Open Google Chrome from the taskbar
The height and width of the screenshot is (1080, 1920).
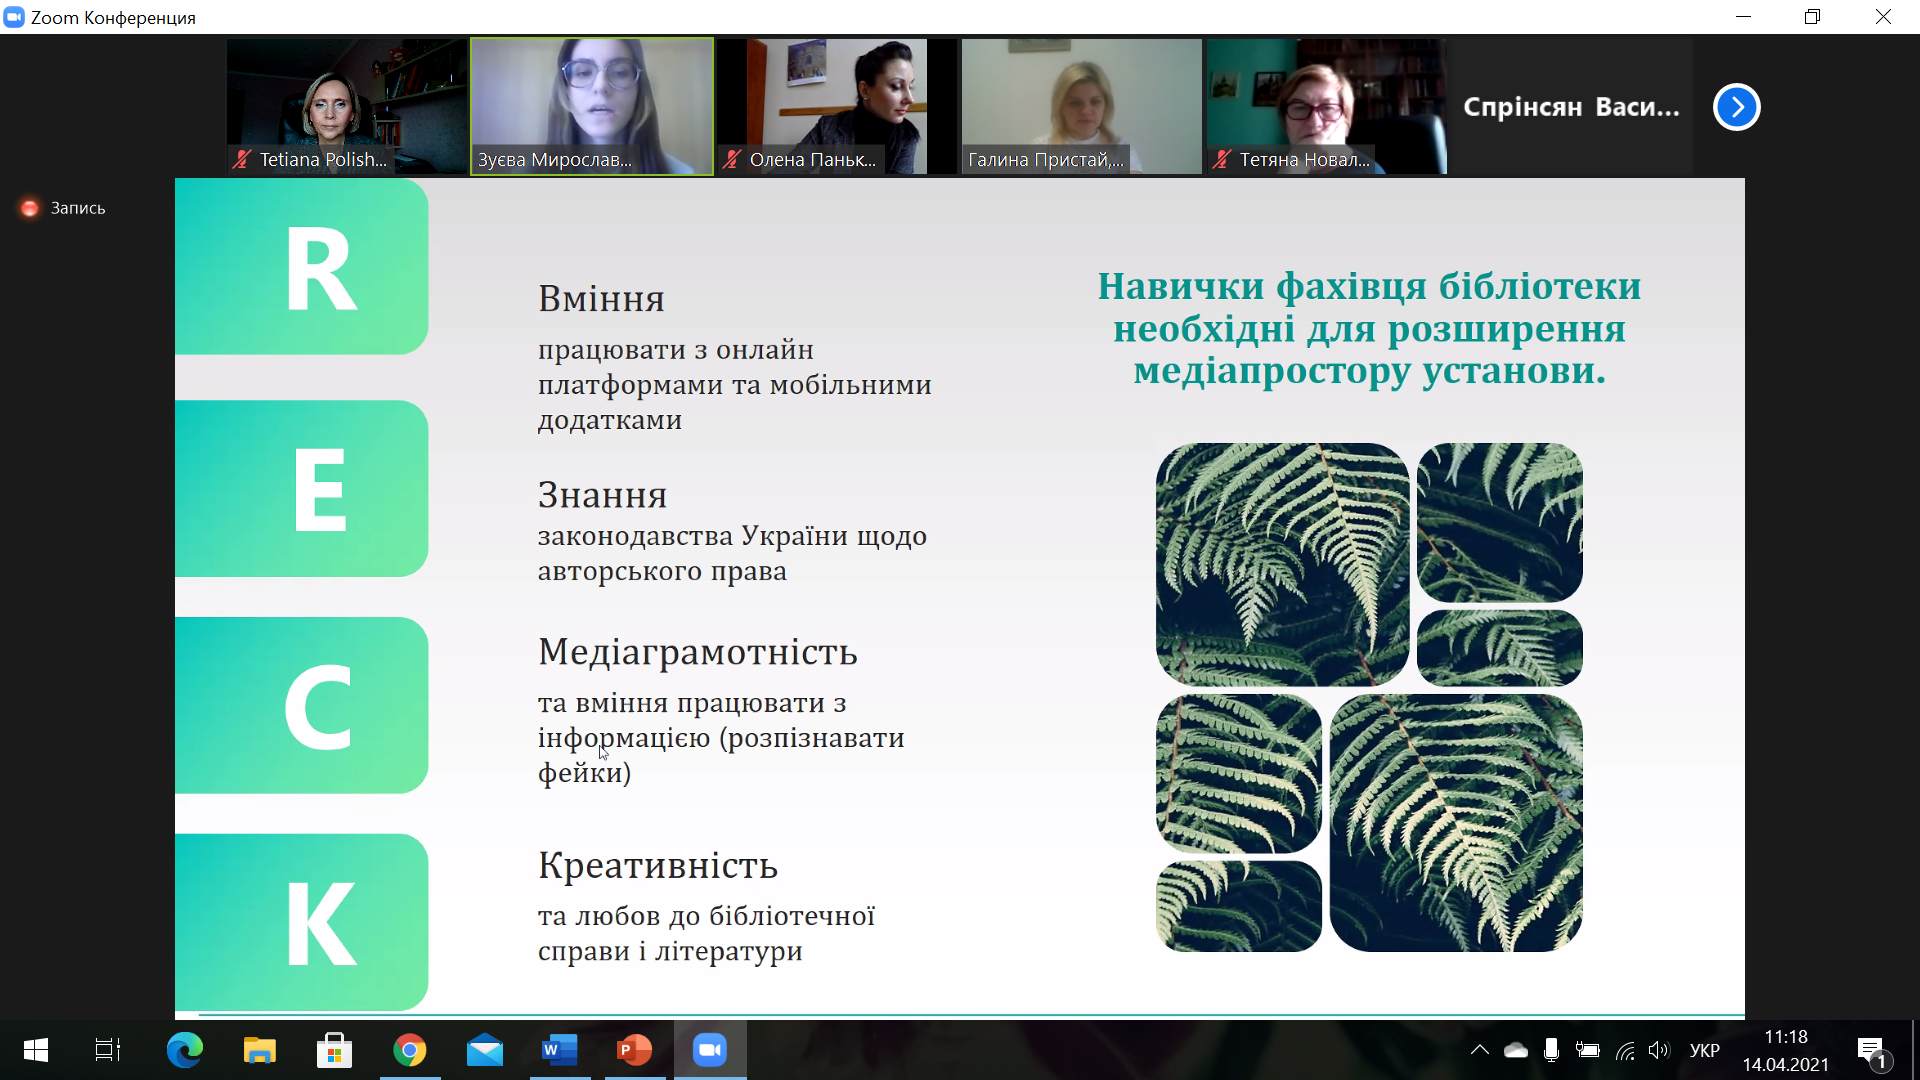coord(409,1050)
